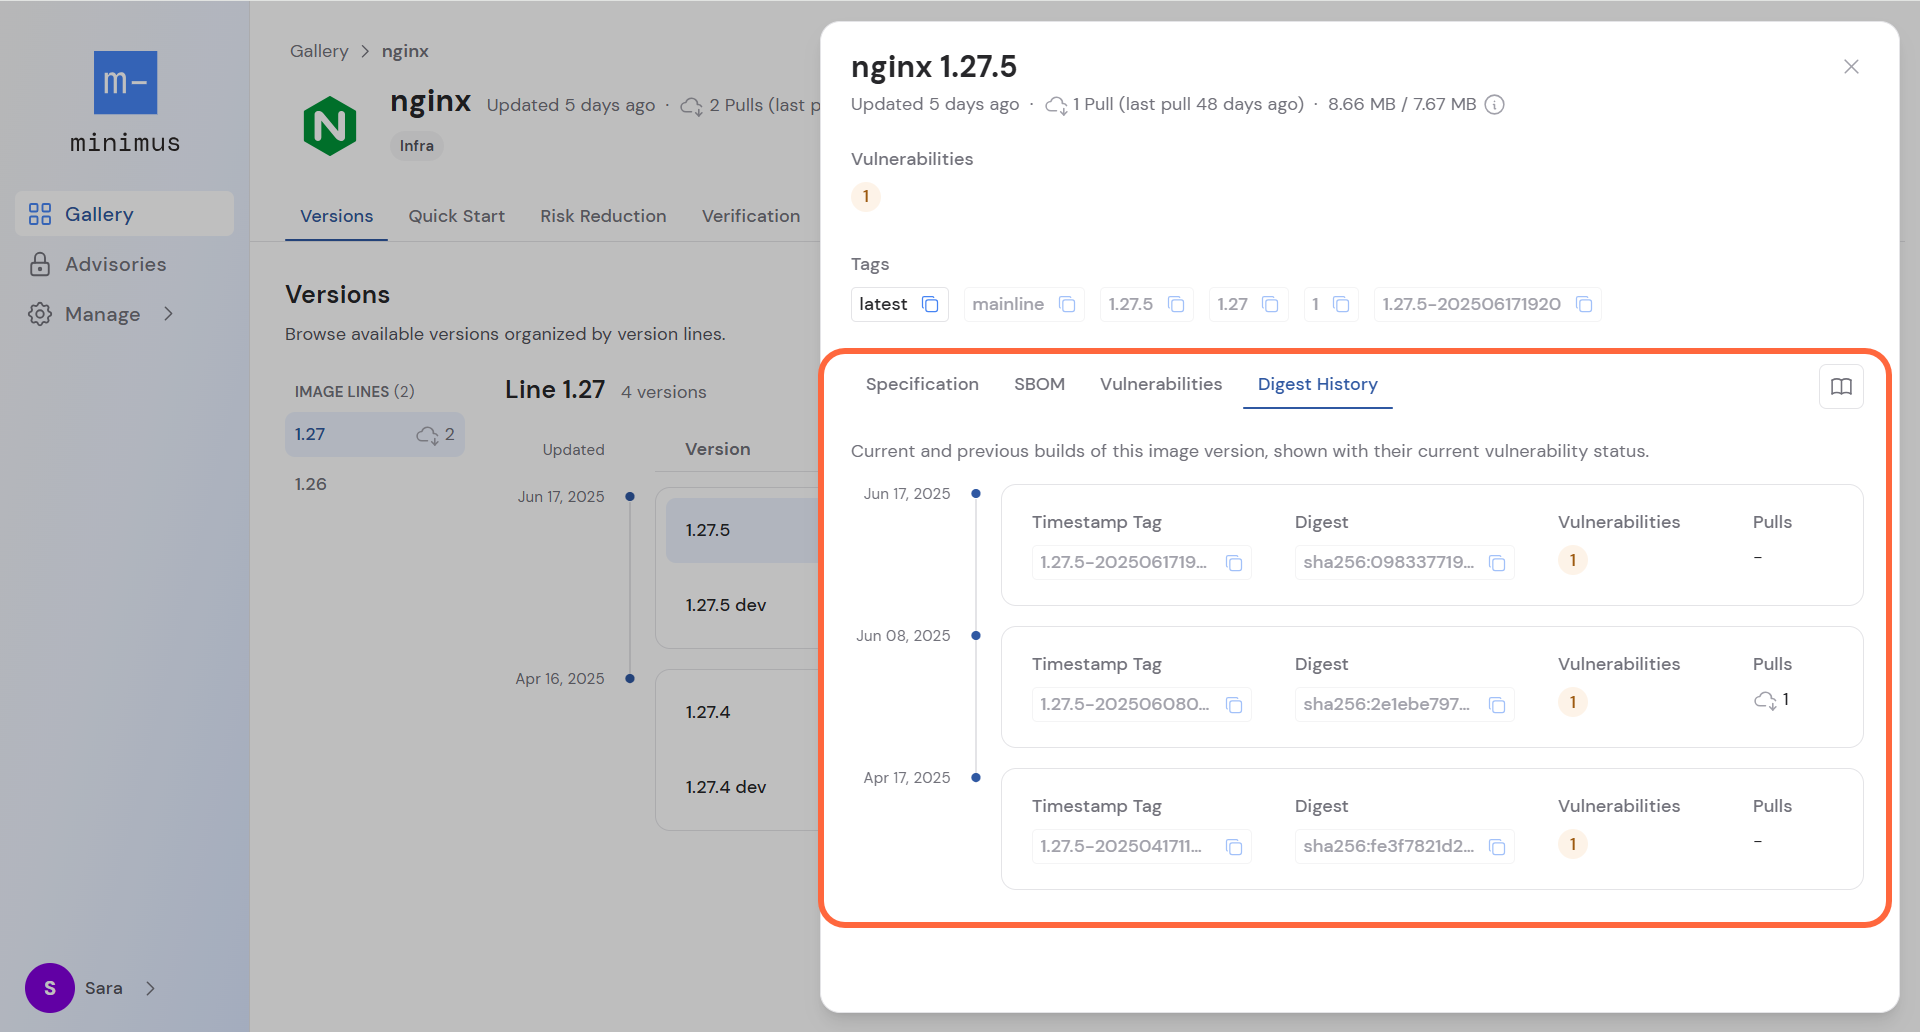Click the Jun 17, 2025 digest history marker
Viewport: 1920px width, 1032px height.
tap(976, 494)
